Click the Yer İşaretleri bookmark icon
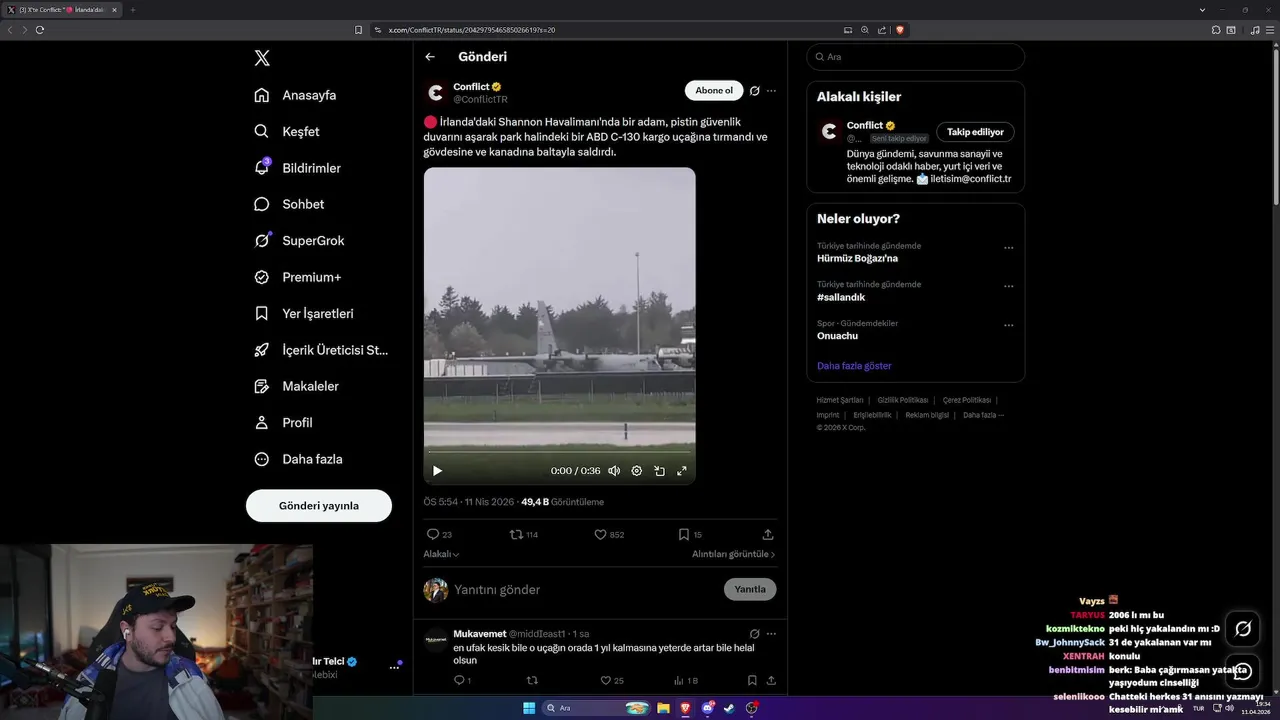Image resolution: width=1280 pixels, height=720 pixels. pyautogui.click(x=262, y=313)
